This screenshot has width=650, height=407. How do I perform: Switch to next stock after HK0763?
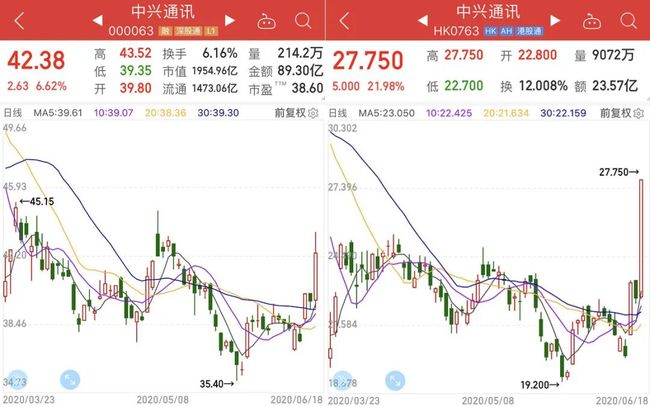[555, 20]
